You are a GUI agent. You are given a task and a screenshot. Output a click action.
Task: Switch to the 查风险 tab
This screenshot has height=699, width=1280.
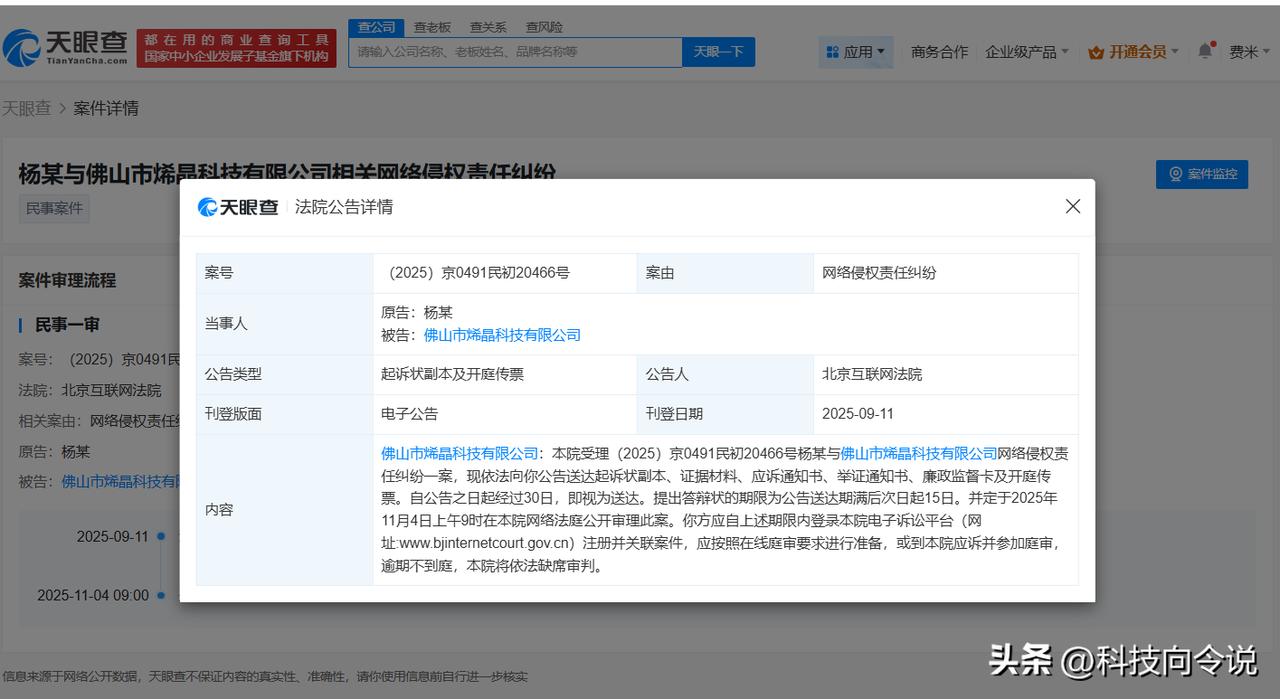tap(544, 28)
